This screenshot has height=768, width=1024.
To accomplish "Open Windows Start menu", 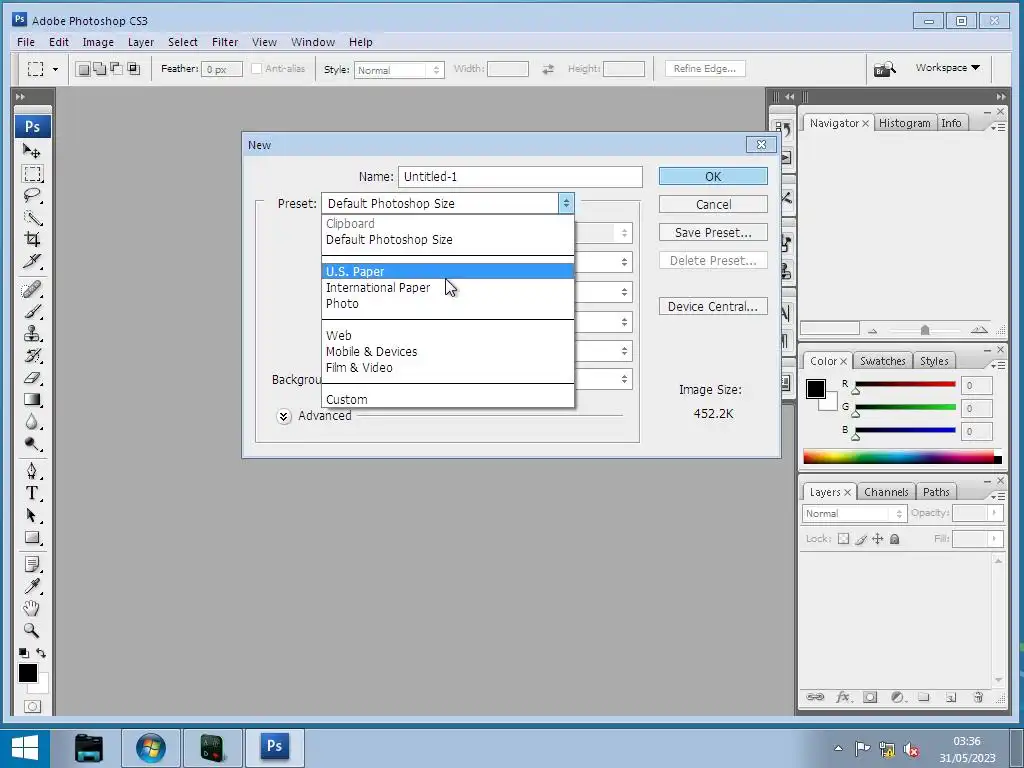I will click(x=25, y=748).
